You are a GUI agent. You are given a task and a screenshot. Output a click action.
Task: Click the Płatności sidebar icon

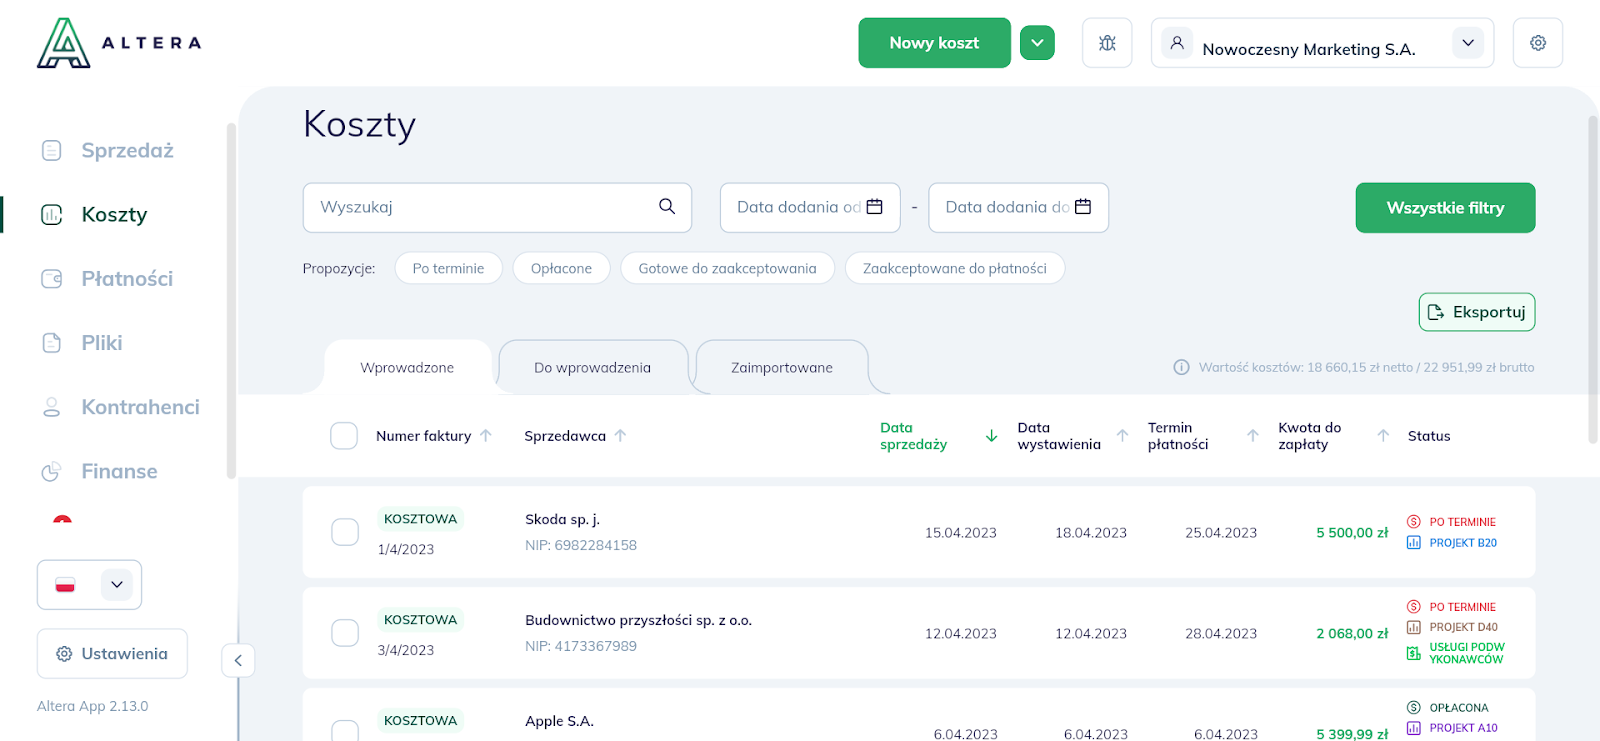click(52, 278)
